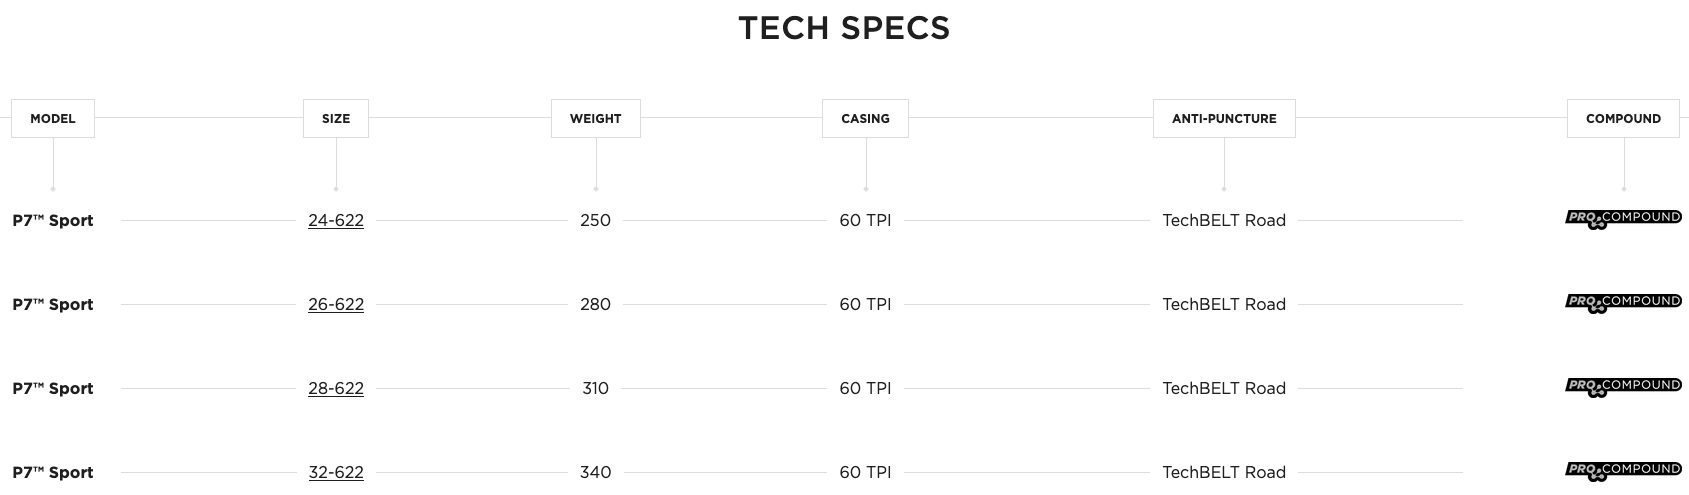Click the MODEL column header
Image resolution: width=1689 pixels, height=495 pixels.
[x=53, y=118]
